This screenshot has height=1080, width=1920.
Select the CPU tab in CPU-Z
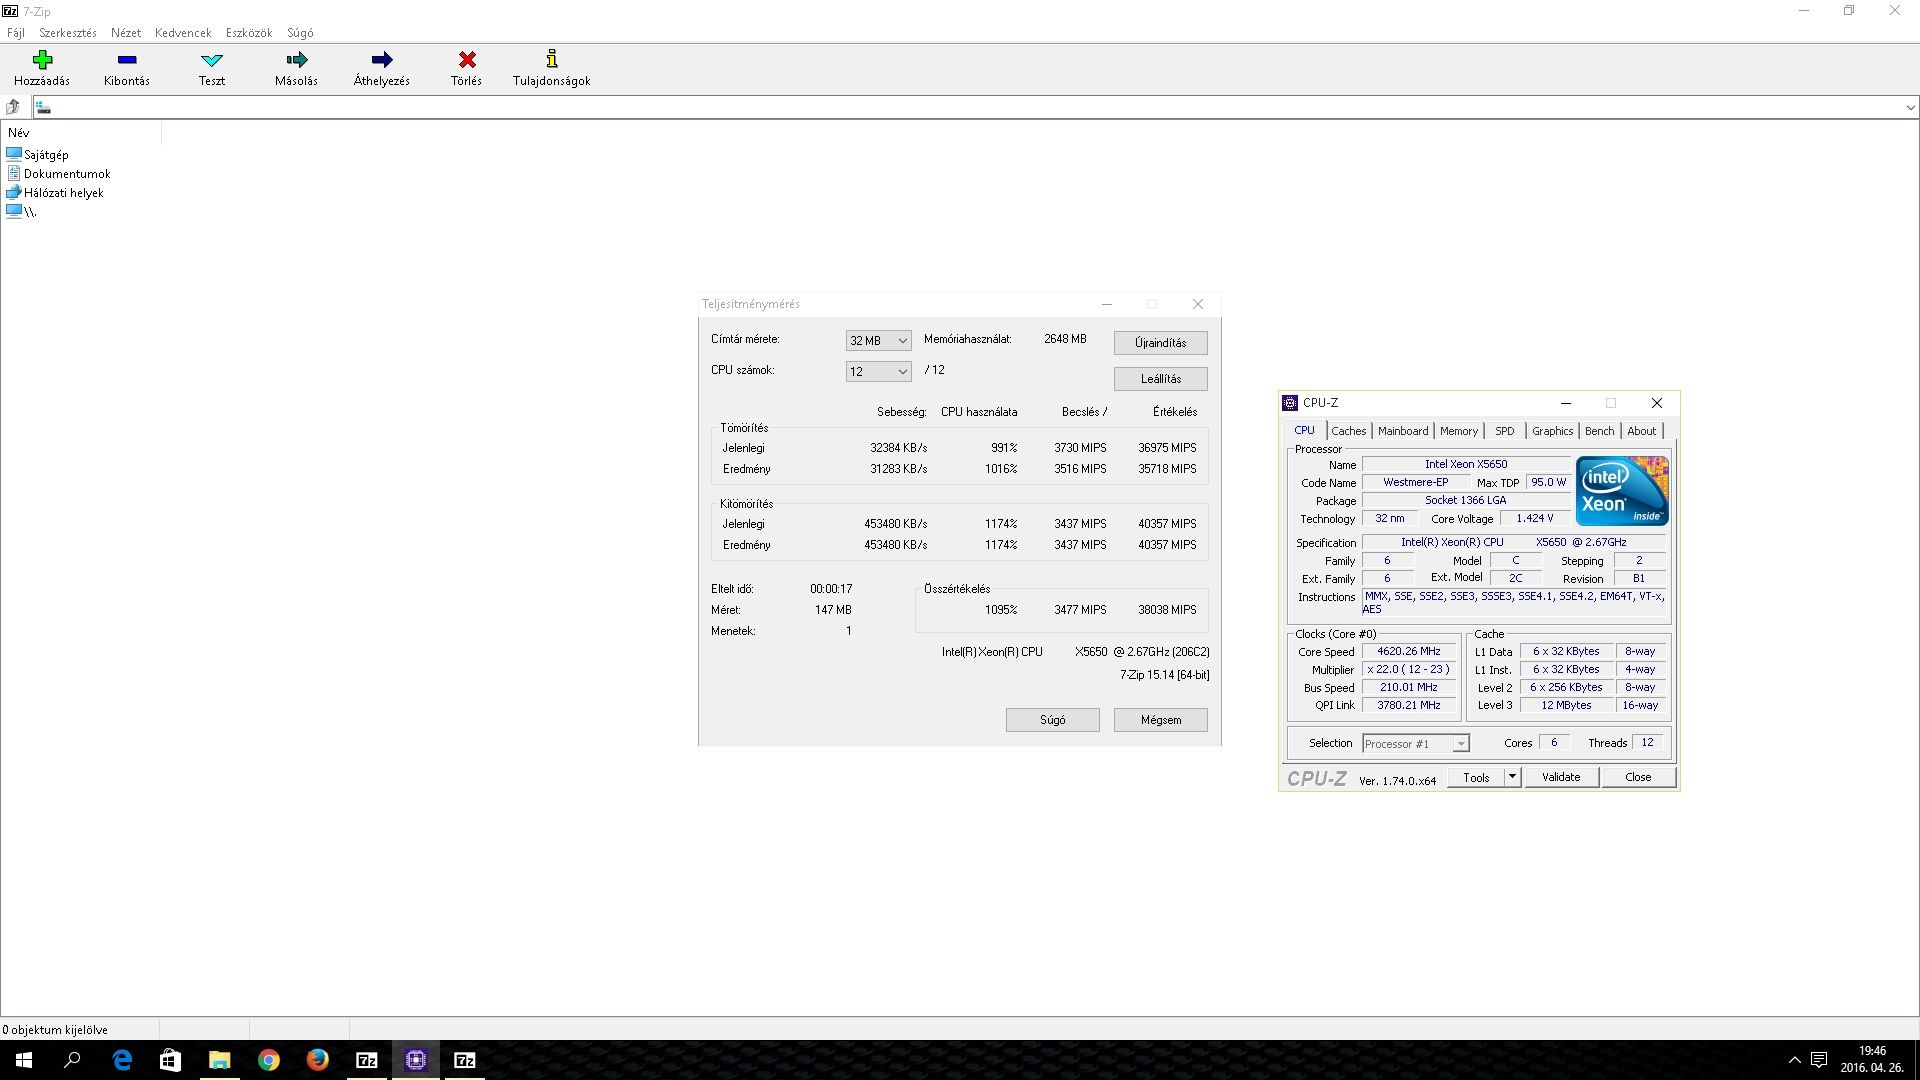[1305, 430]
